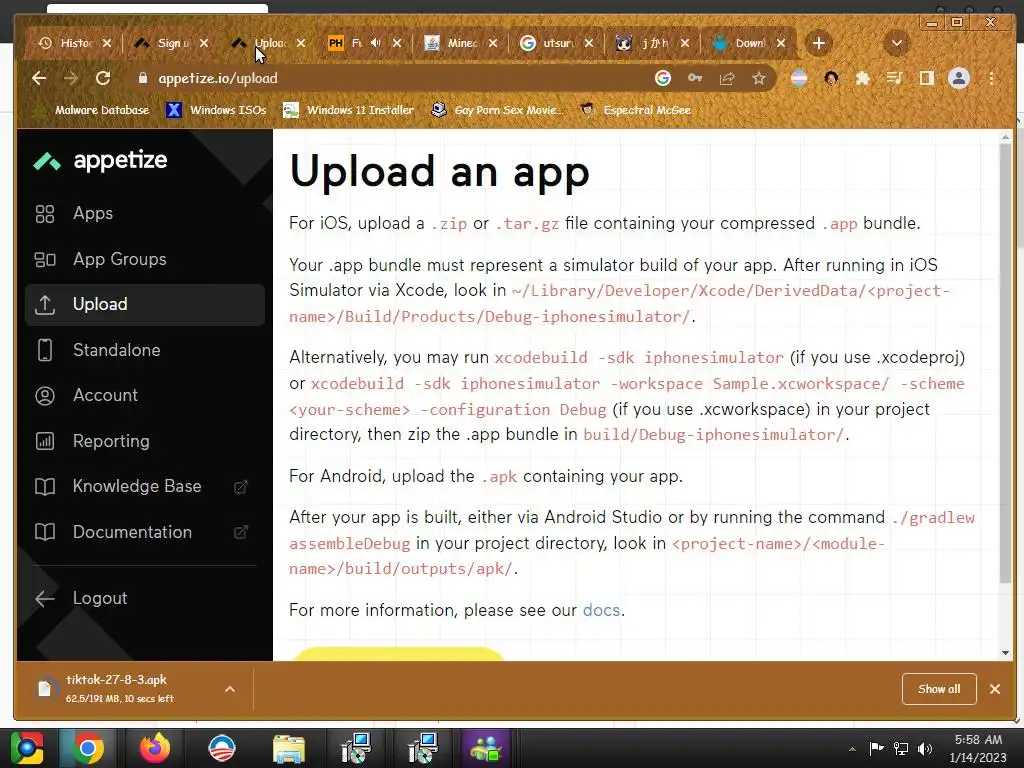Open volume control in tray

click(x=925, y=749)
